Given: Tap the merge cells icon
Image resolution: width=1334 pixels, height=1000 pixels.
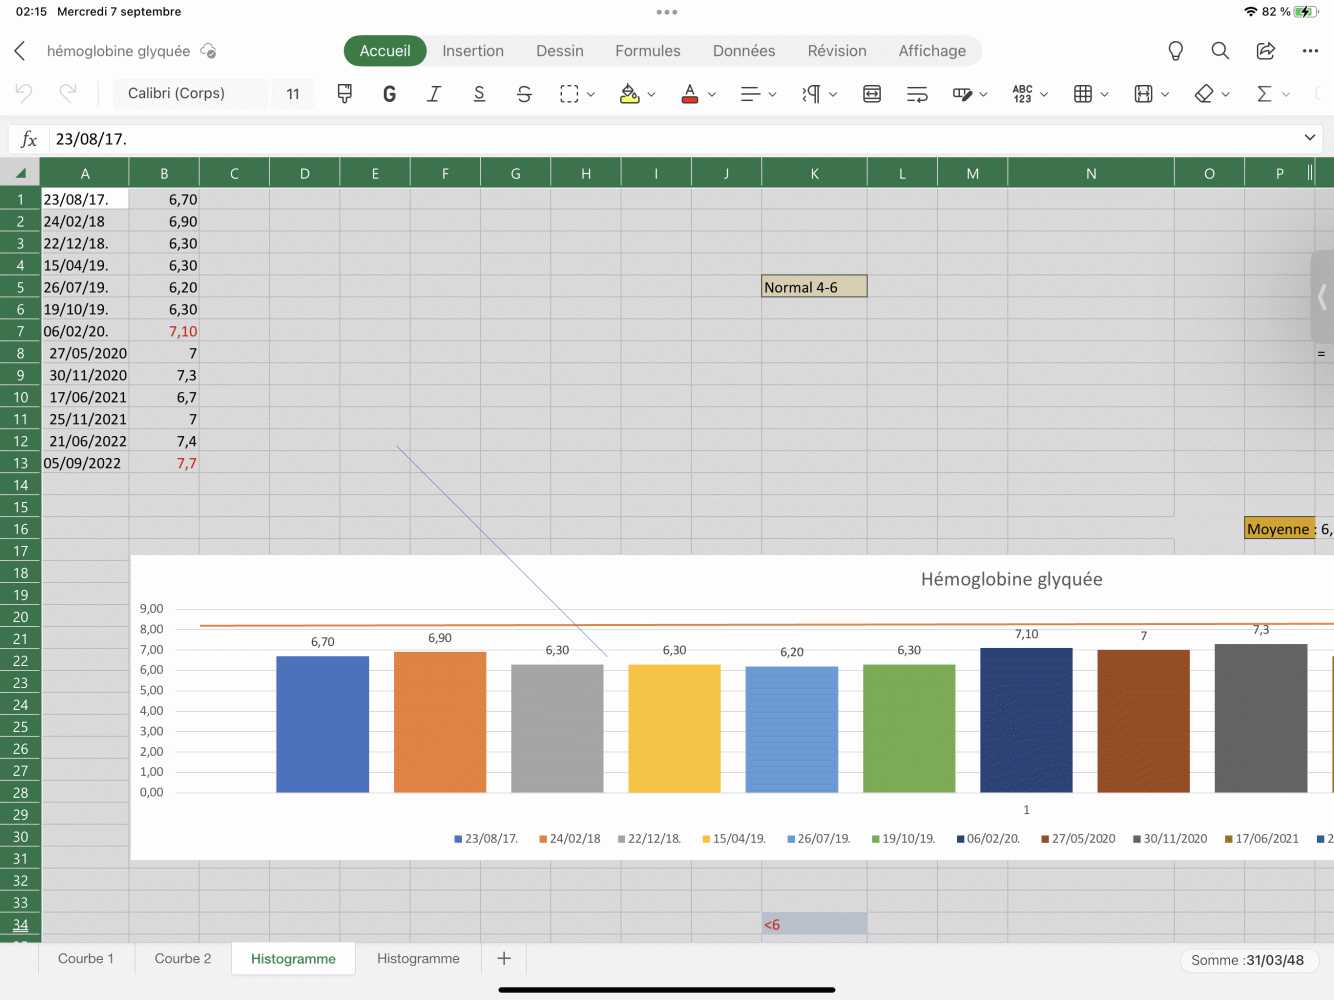Looking at the screenshot, I should click(872, 94).
